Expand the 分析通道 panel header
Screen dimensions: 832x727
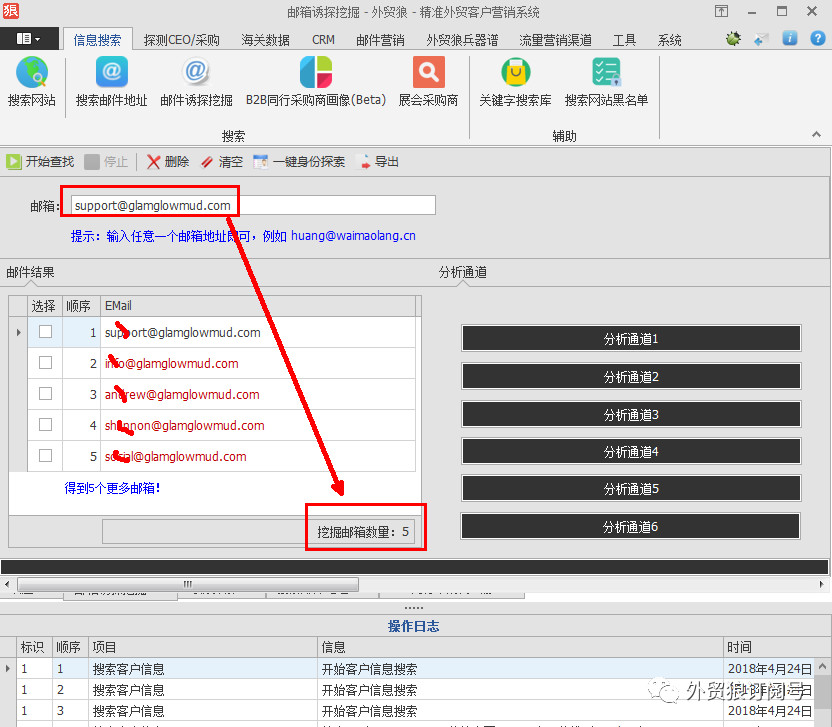pyautogui.click(x=463, y=272)
